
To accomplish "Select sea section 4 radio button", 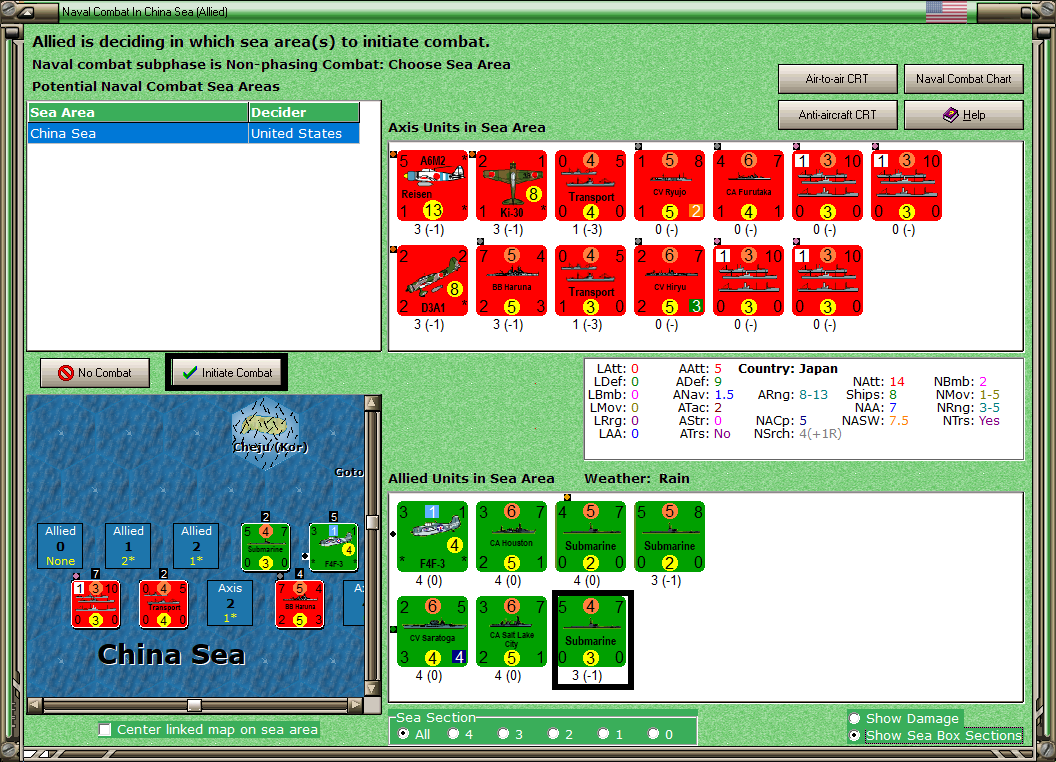I will click(x=453, y=734).
